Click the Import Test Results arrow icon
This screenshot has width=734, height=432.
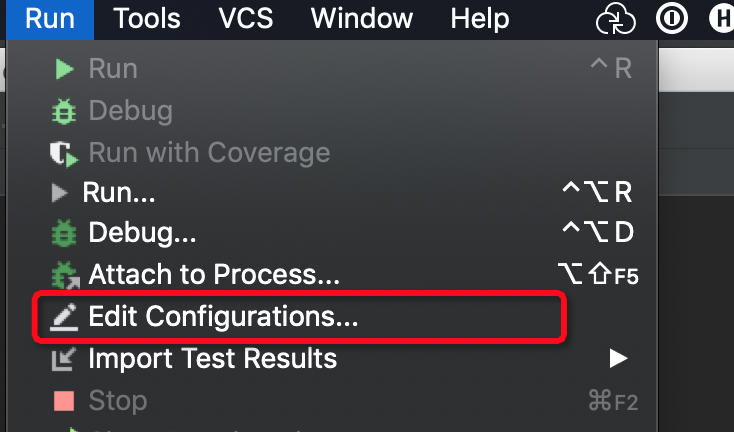point(64,357)
